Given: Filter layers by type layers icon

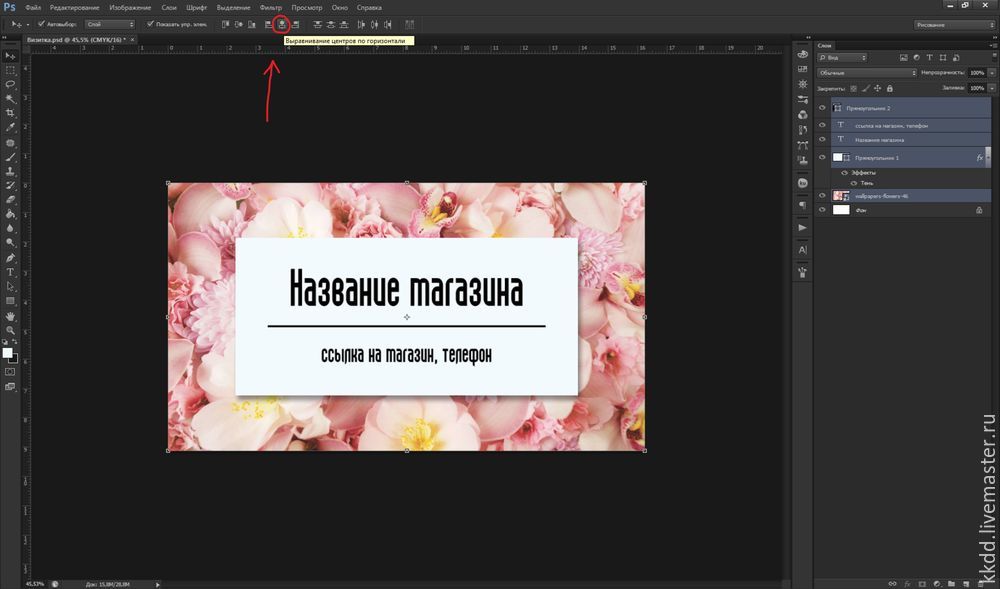Looking at the screenshot, I should point(929,58).
